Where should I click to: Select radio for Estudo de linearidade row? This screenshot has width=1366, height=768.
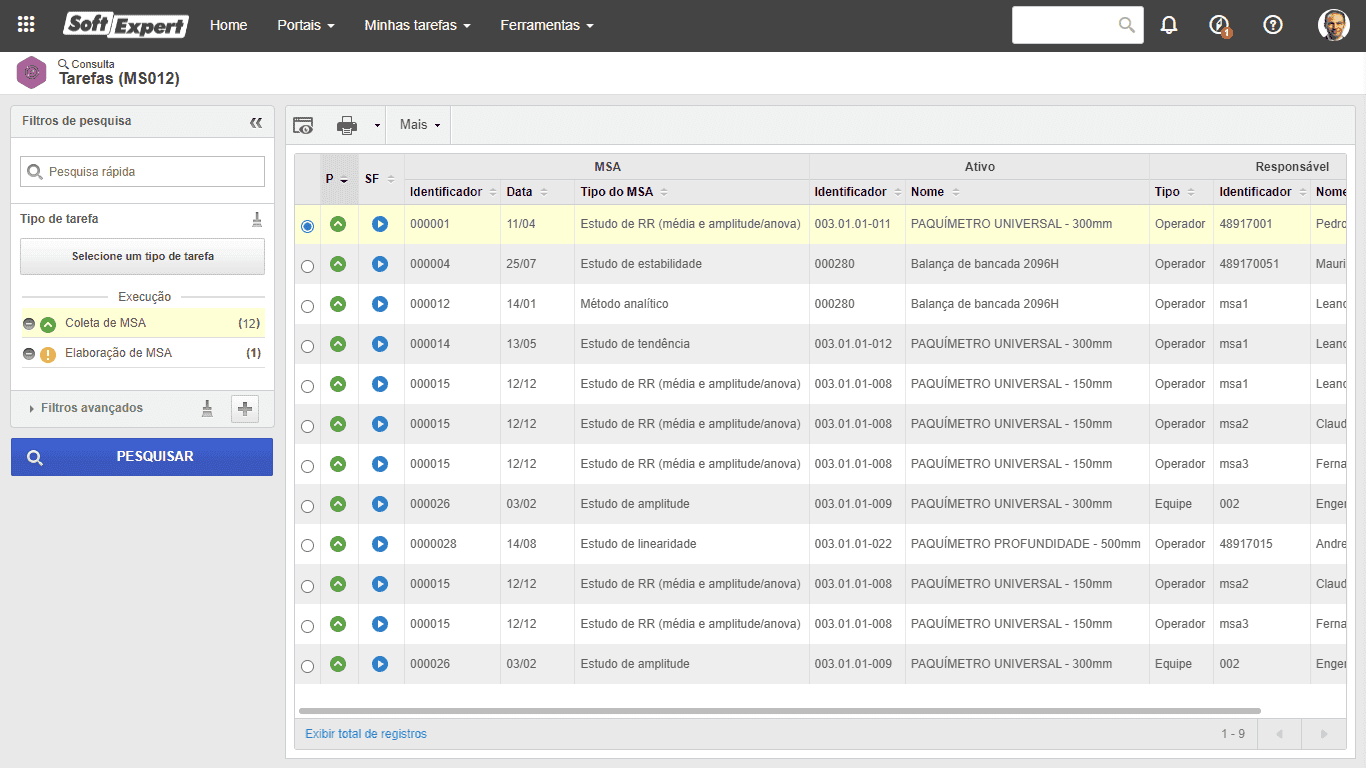click(x=307, y=547)
